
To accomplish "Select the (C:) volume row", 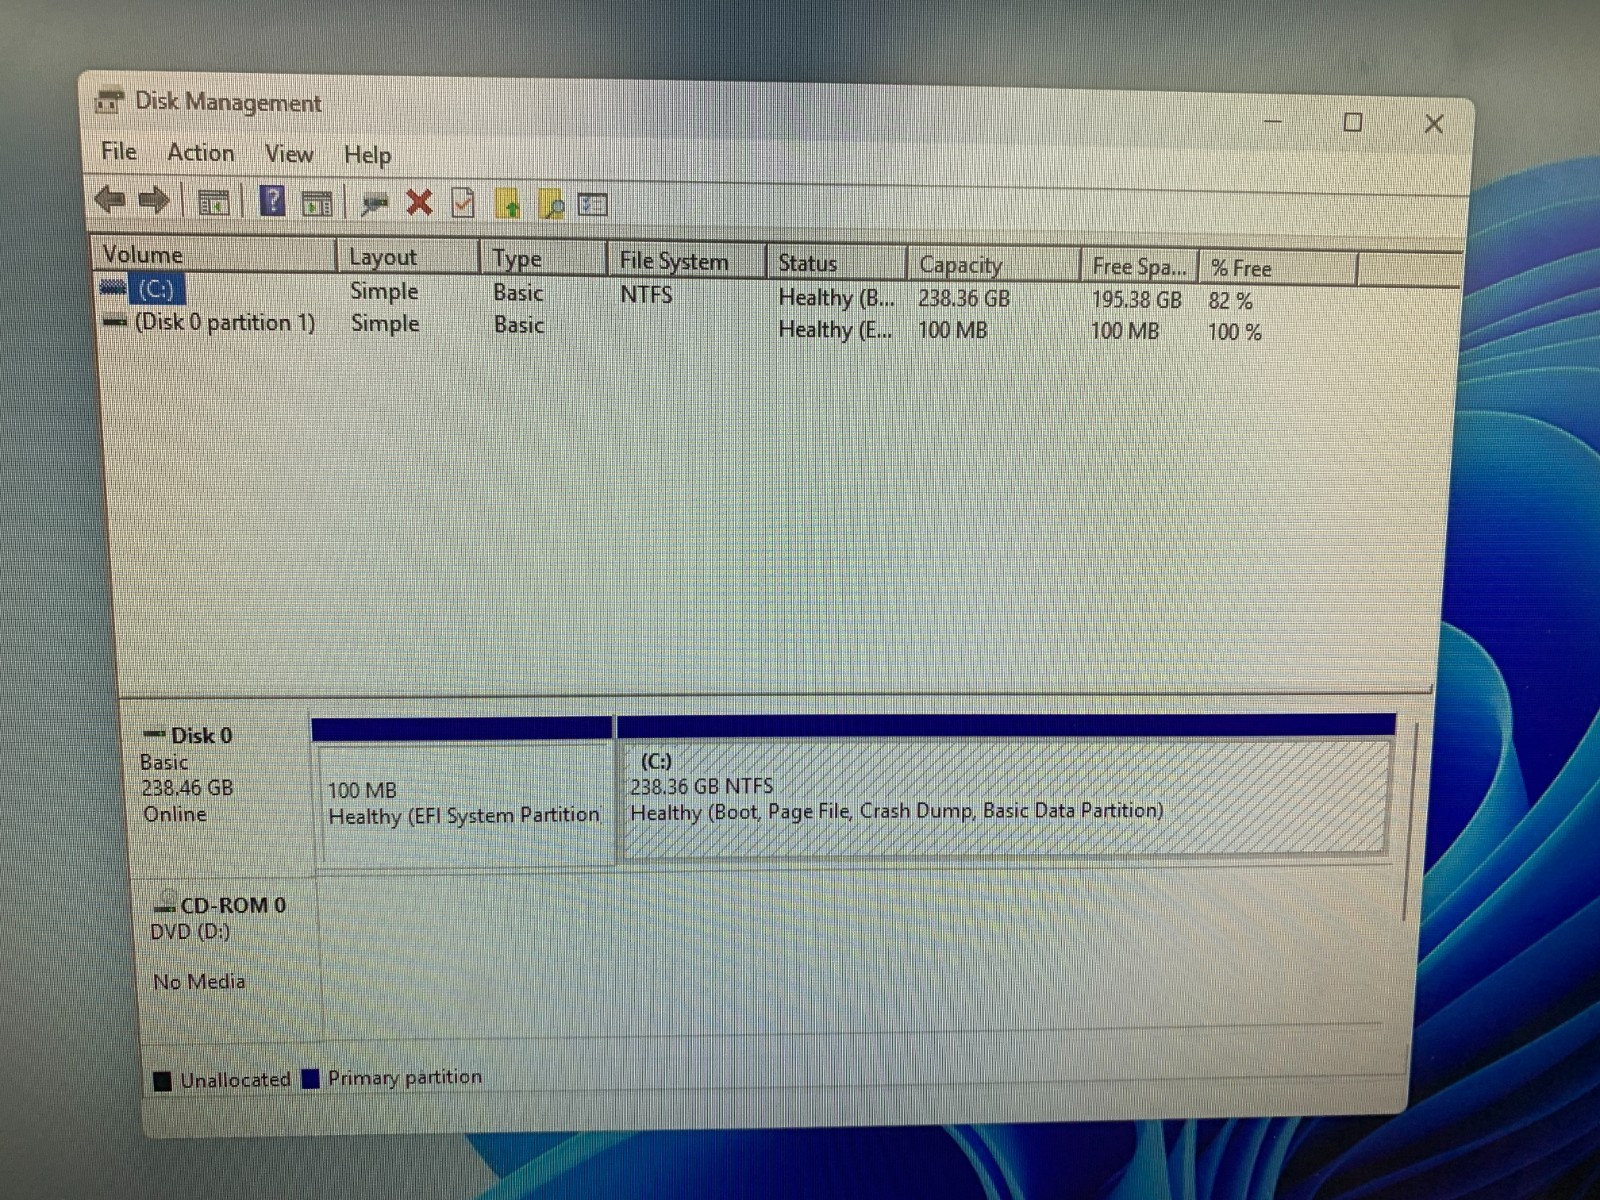I will (680, 295).
